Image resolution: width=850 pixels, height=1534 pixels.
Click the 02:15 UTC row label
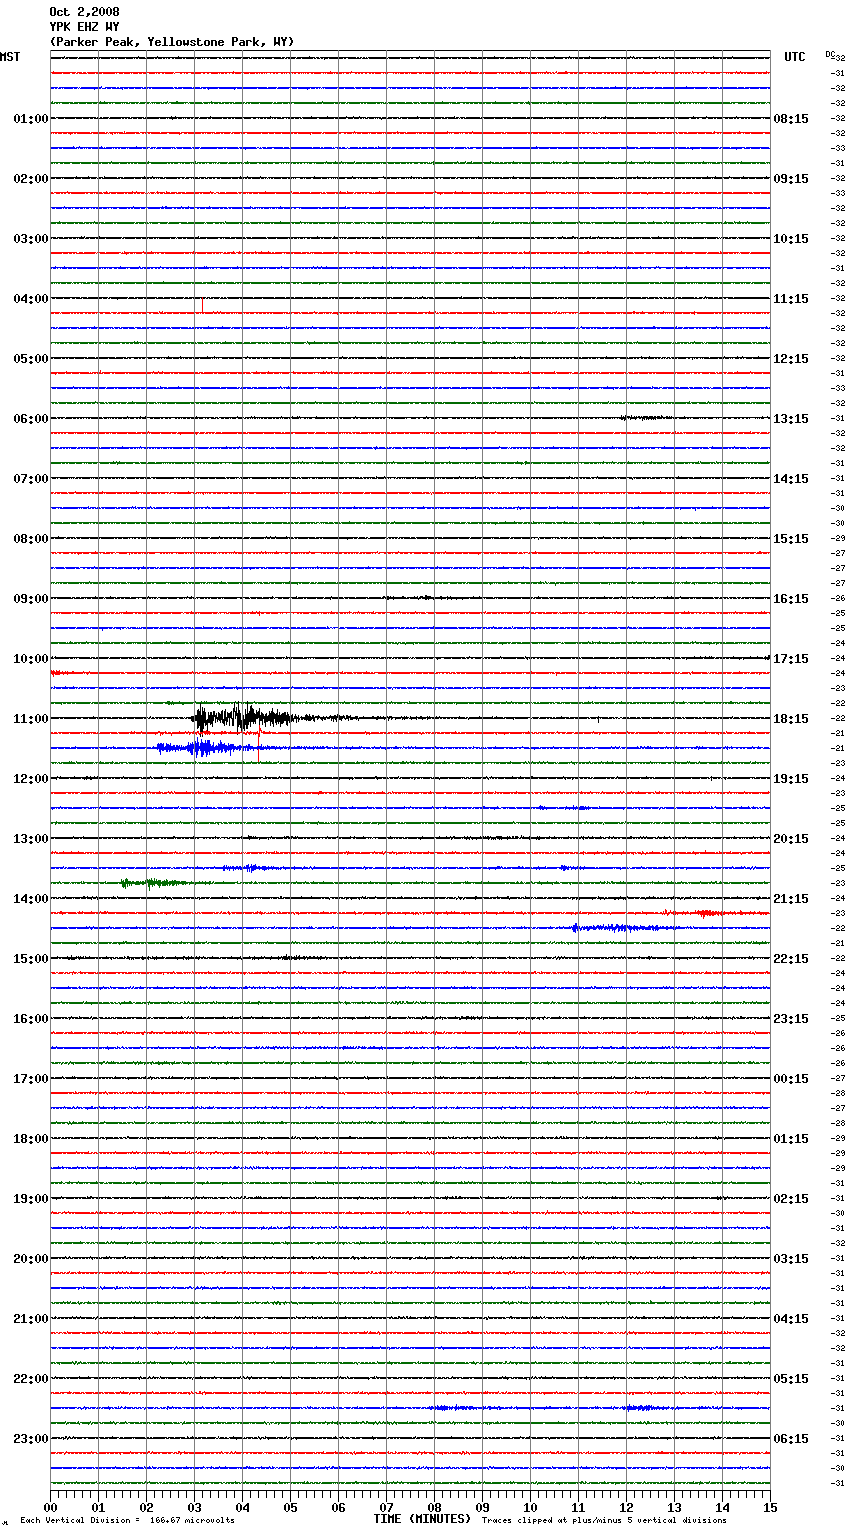coord(791,1199)
